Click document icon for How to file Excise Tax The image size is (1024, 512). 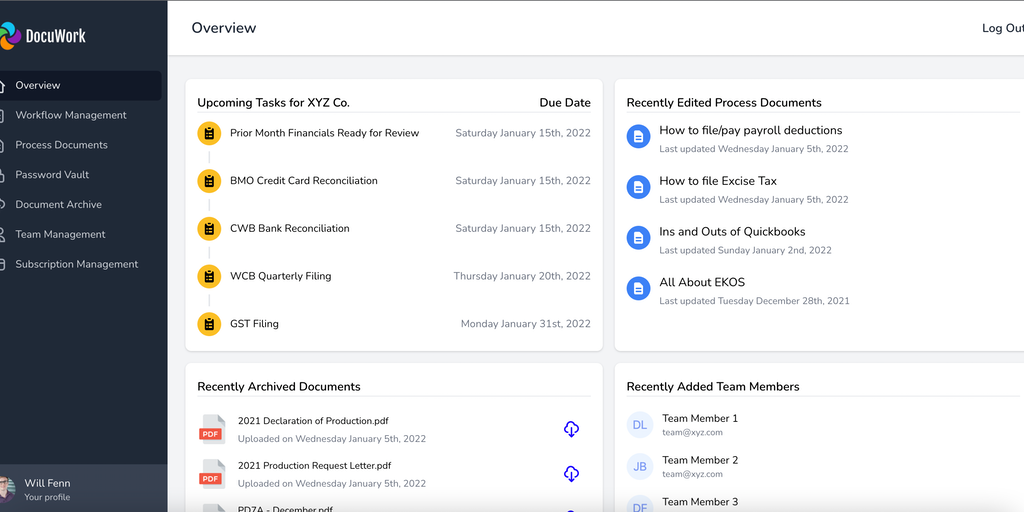pyautogui.click(x=638, y=187)
